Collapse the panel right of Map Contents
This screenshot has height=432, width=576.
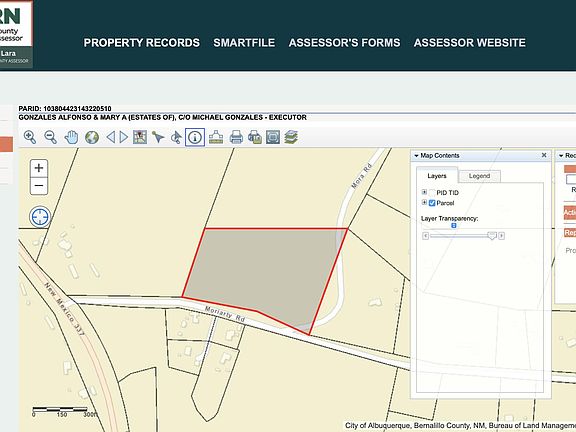[x=561, y=156]
